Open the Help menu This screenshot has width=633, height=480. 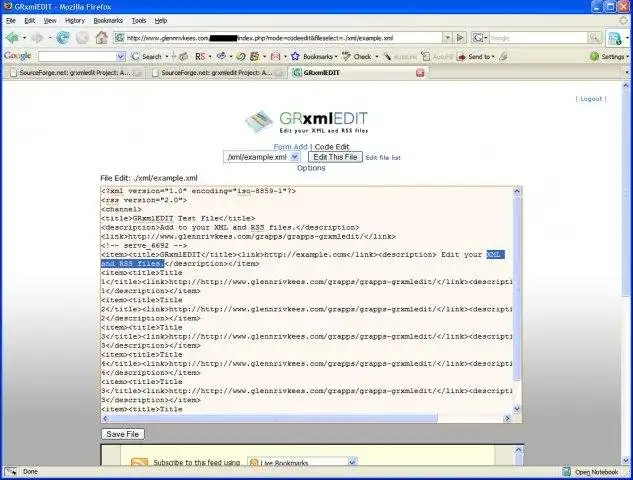point(161,21)
